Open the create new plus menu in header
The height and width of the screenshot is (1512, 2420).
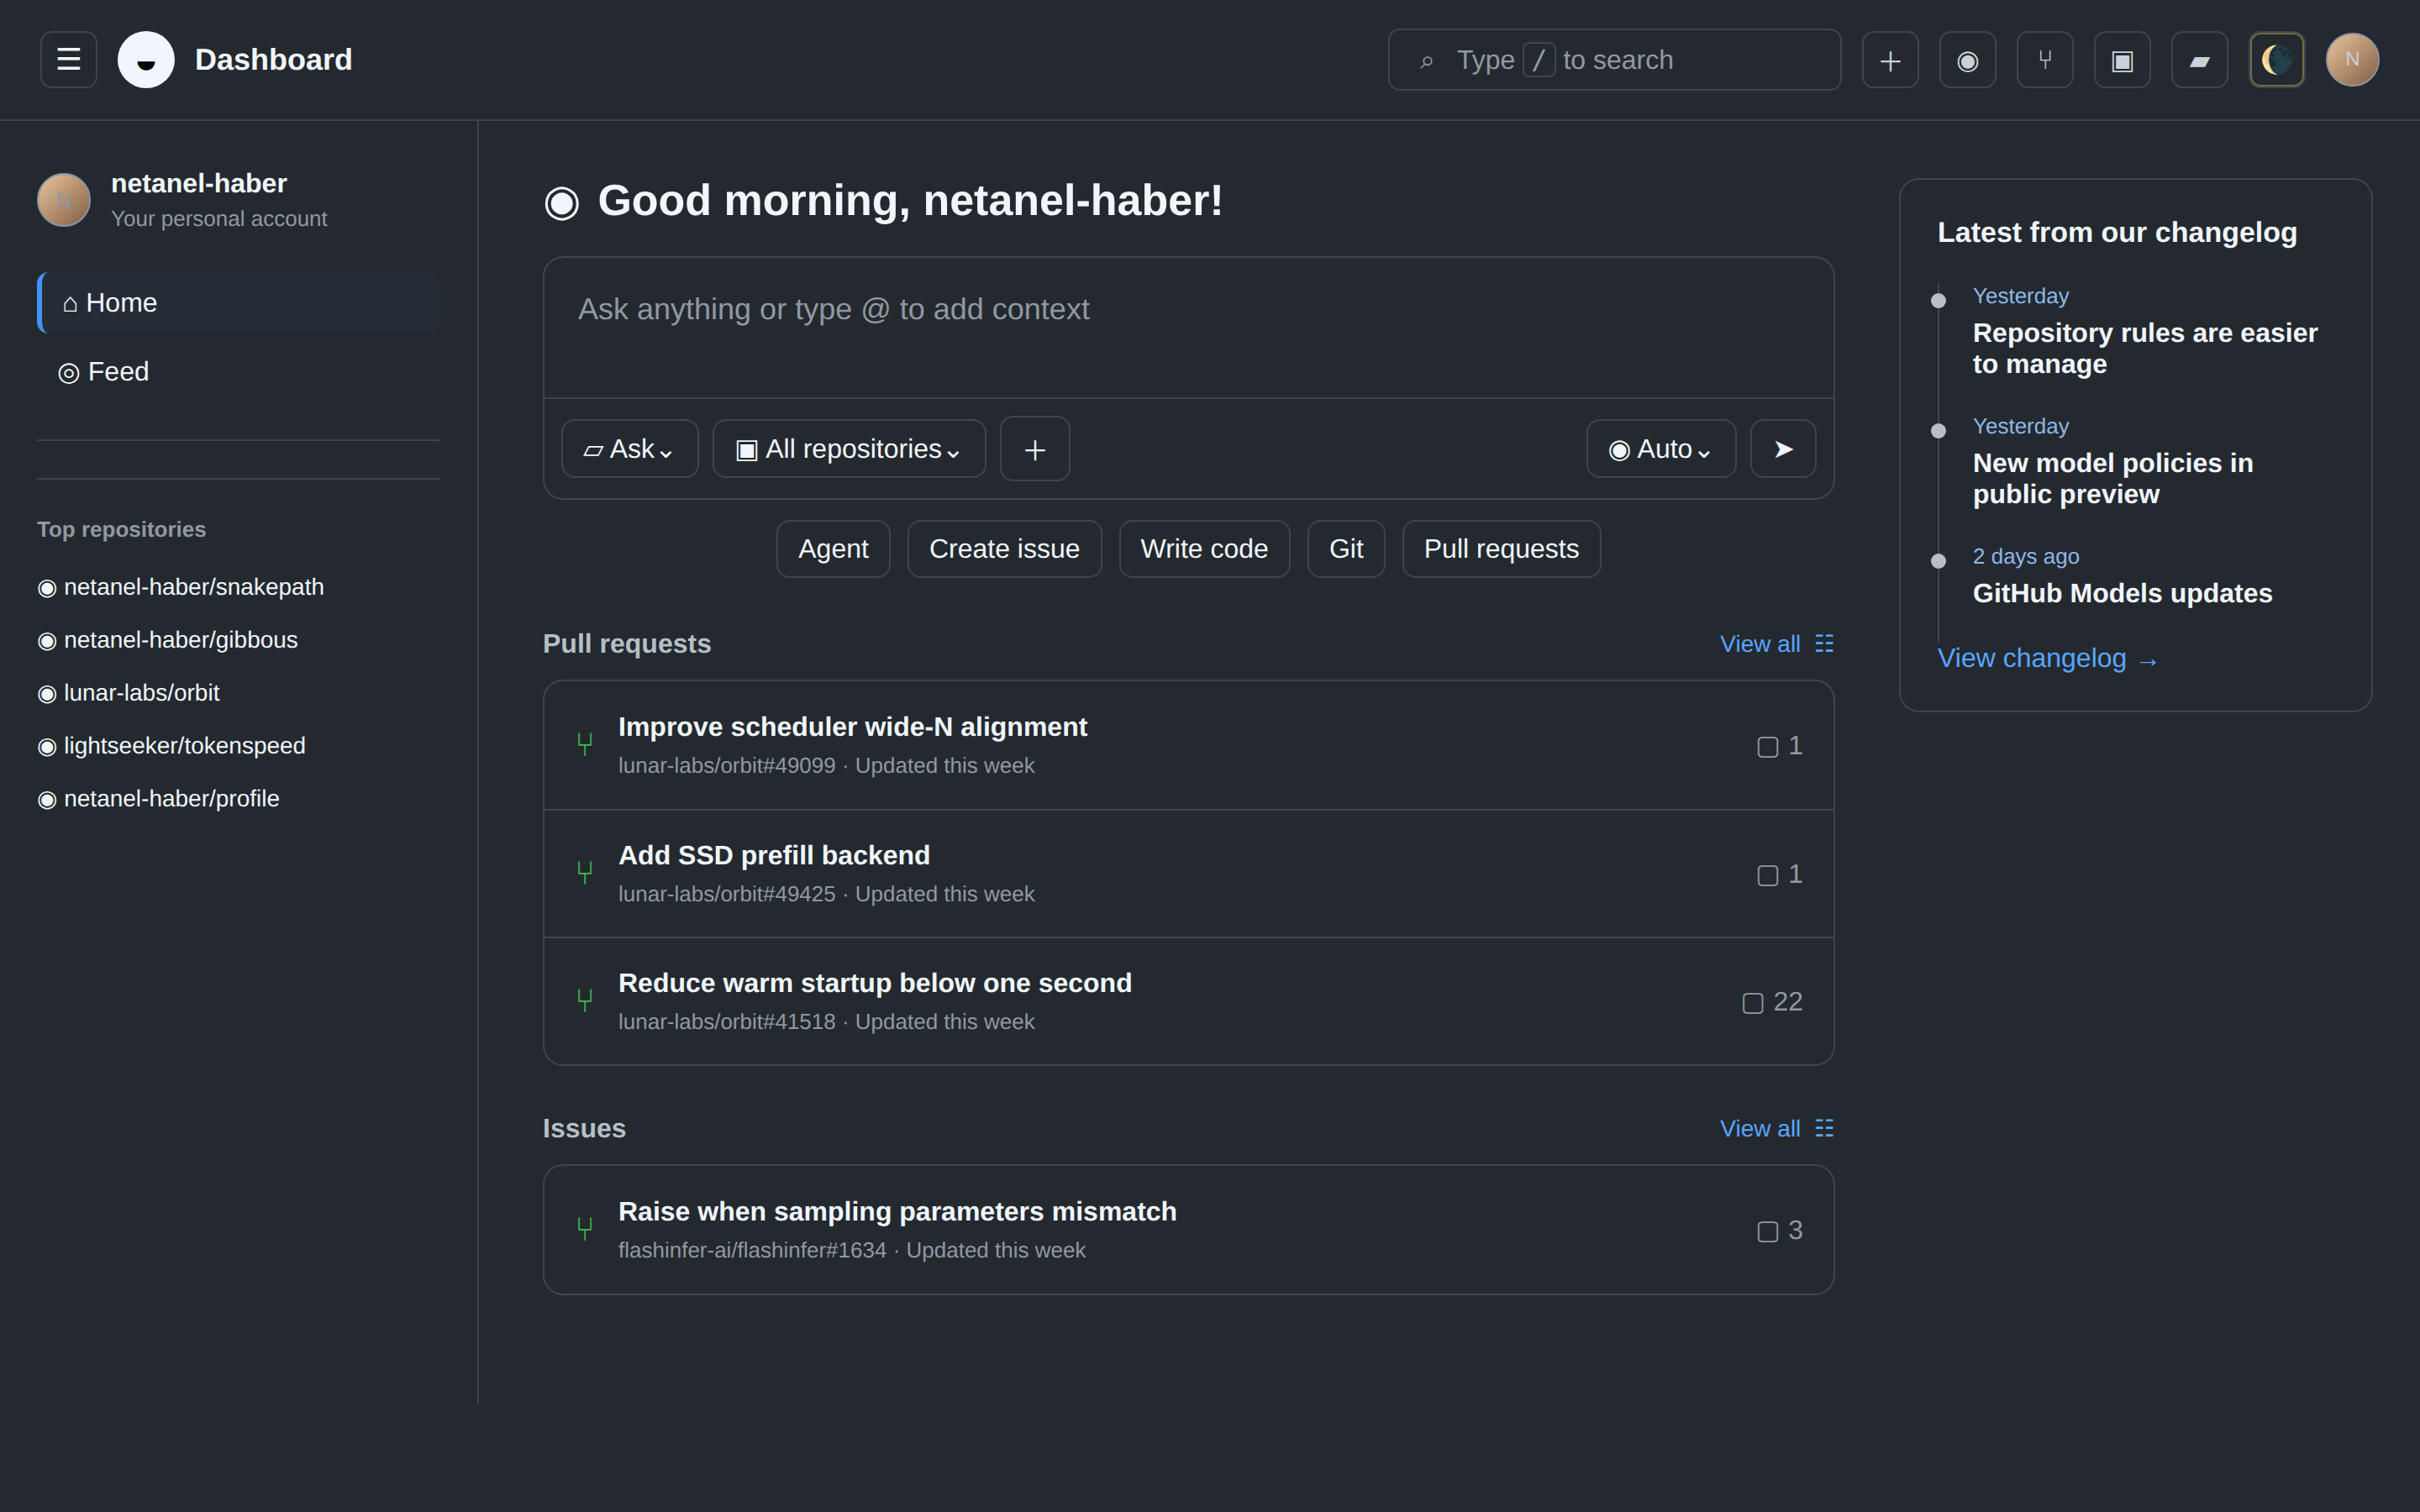point(1890,60)
